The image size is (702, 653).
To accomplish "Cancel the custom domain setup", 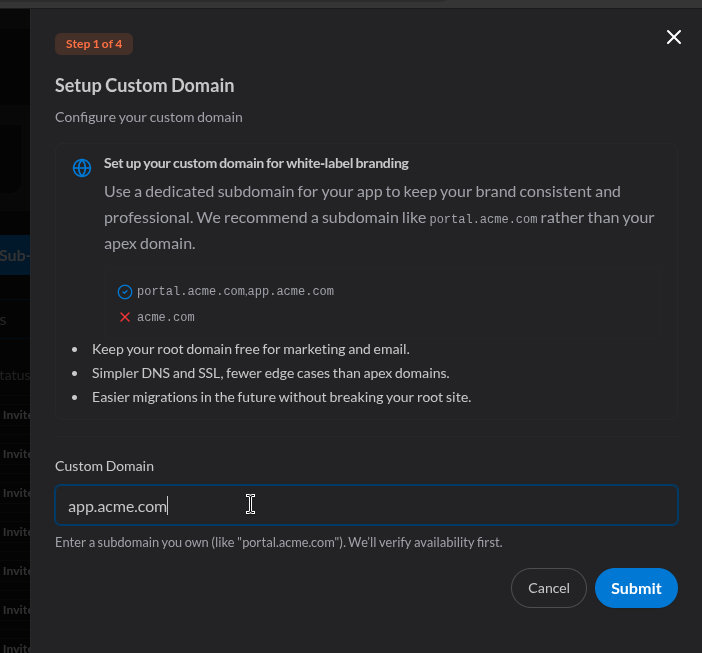I will [x=548, y=588].
